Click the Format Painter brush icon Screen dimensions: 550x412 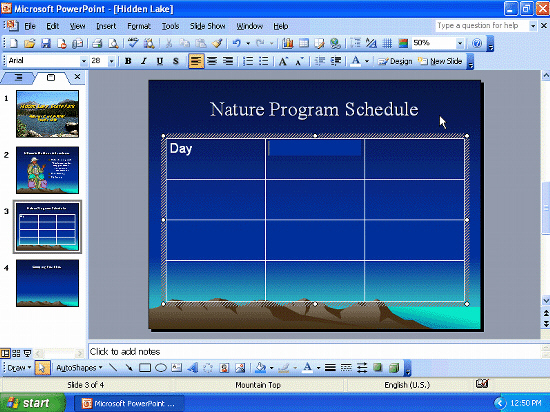point(217,43)
